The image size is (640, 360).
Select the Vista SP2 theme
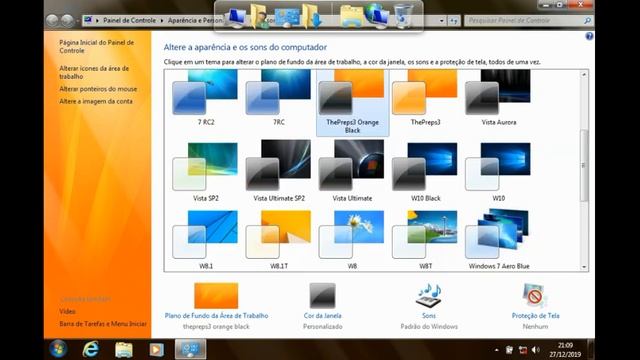206,171
